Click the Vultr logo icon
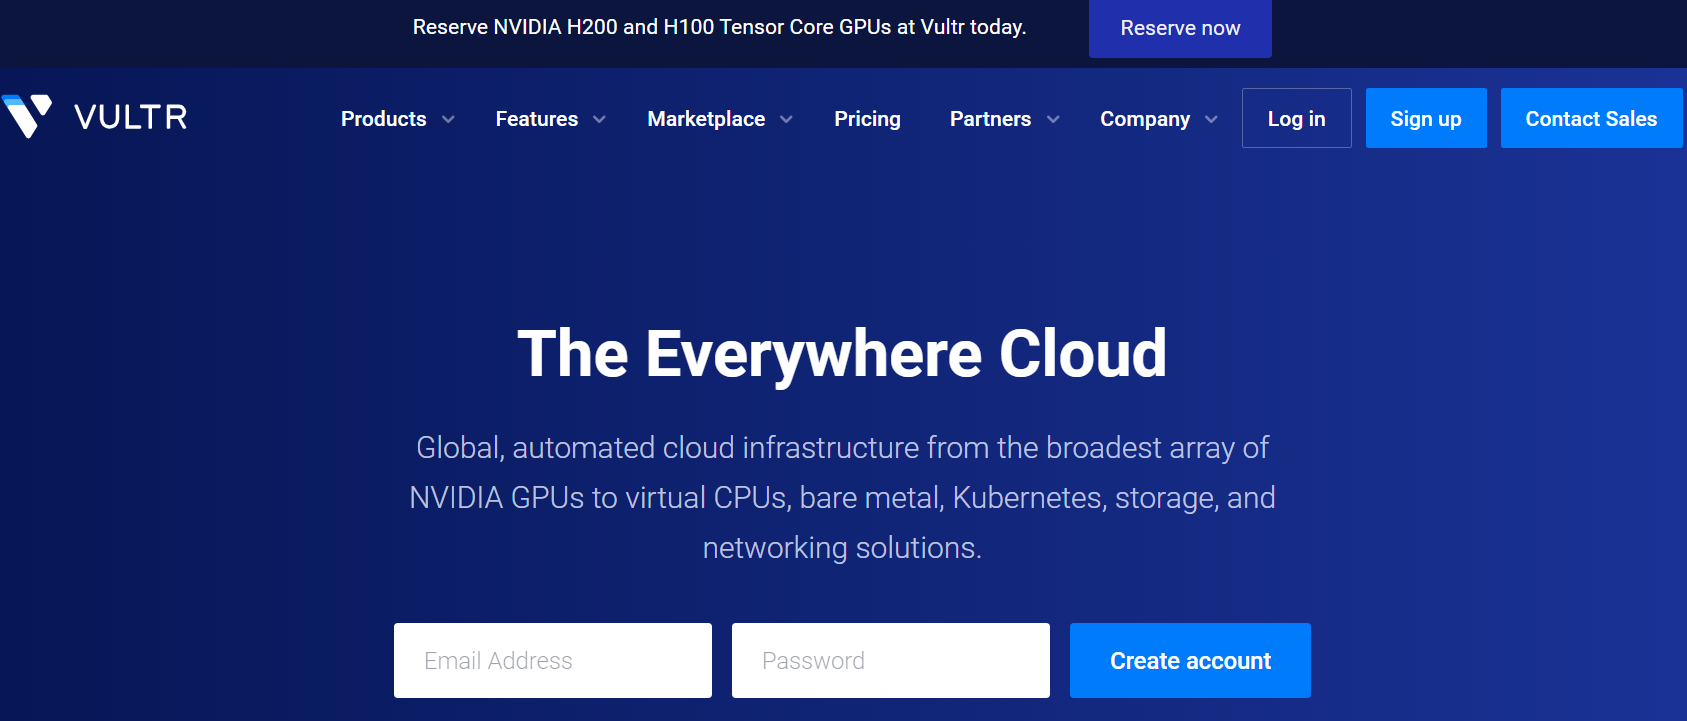This screenshot has height=721, width=1687. pos(27,116)
